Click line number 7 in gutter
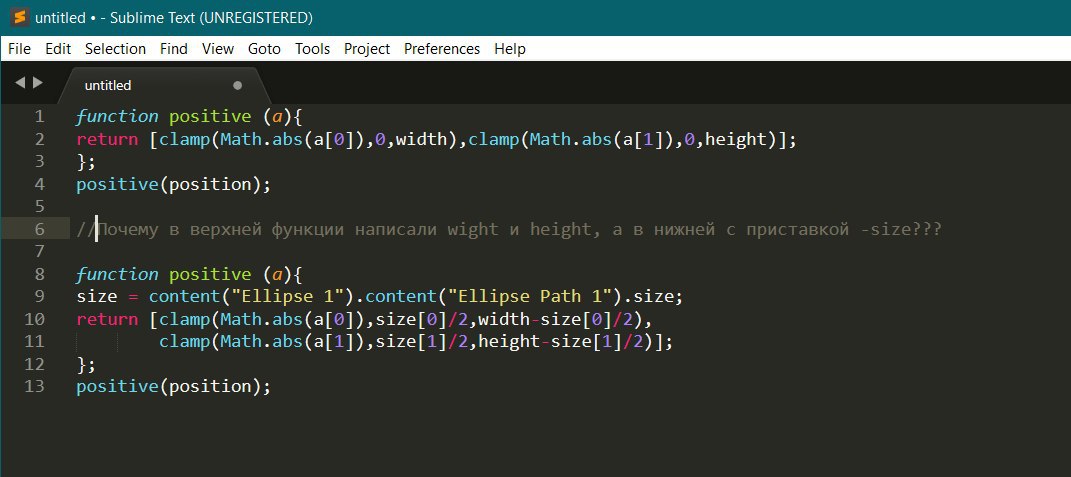Viewport: 1071px width, 477px height. [x=39, y=251]
